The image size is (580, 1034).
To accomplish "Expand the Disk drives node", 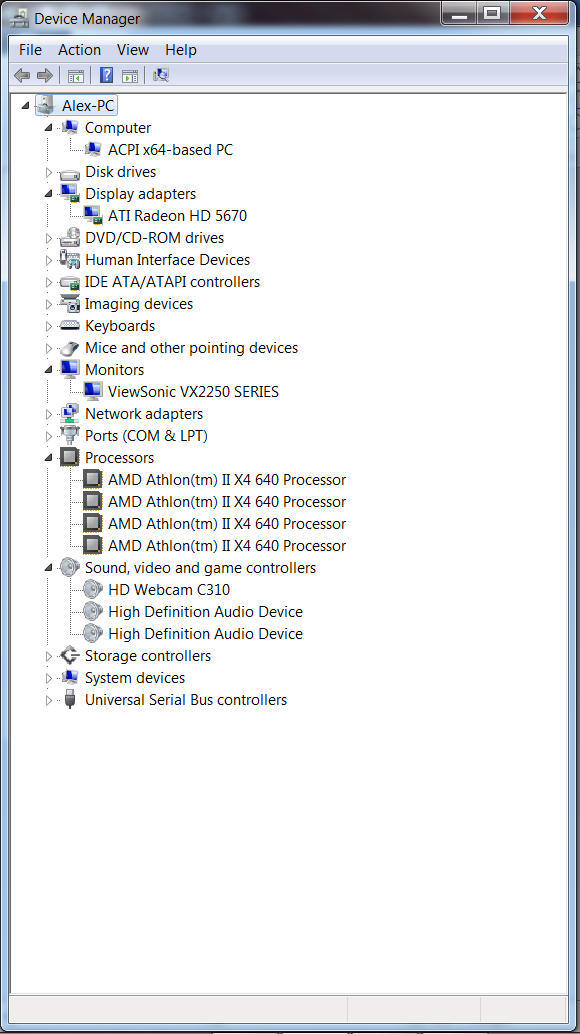I will (48, 172).
